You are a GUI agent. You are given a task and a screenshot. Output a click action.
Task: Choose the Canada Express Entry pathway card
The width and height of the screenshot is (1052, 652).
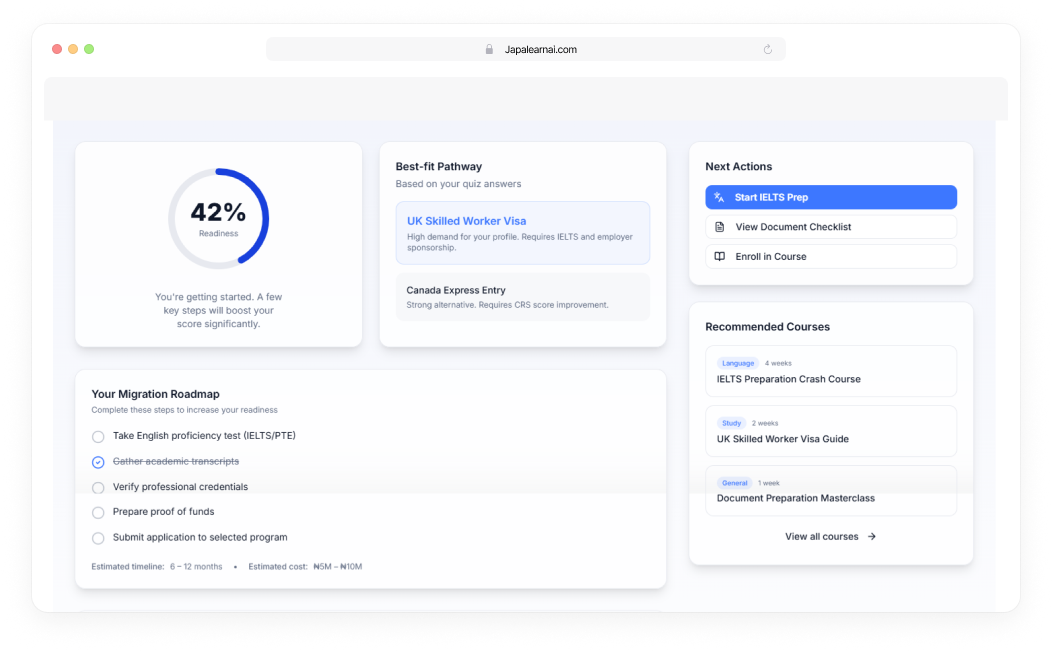[x=522, y=297]
